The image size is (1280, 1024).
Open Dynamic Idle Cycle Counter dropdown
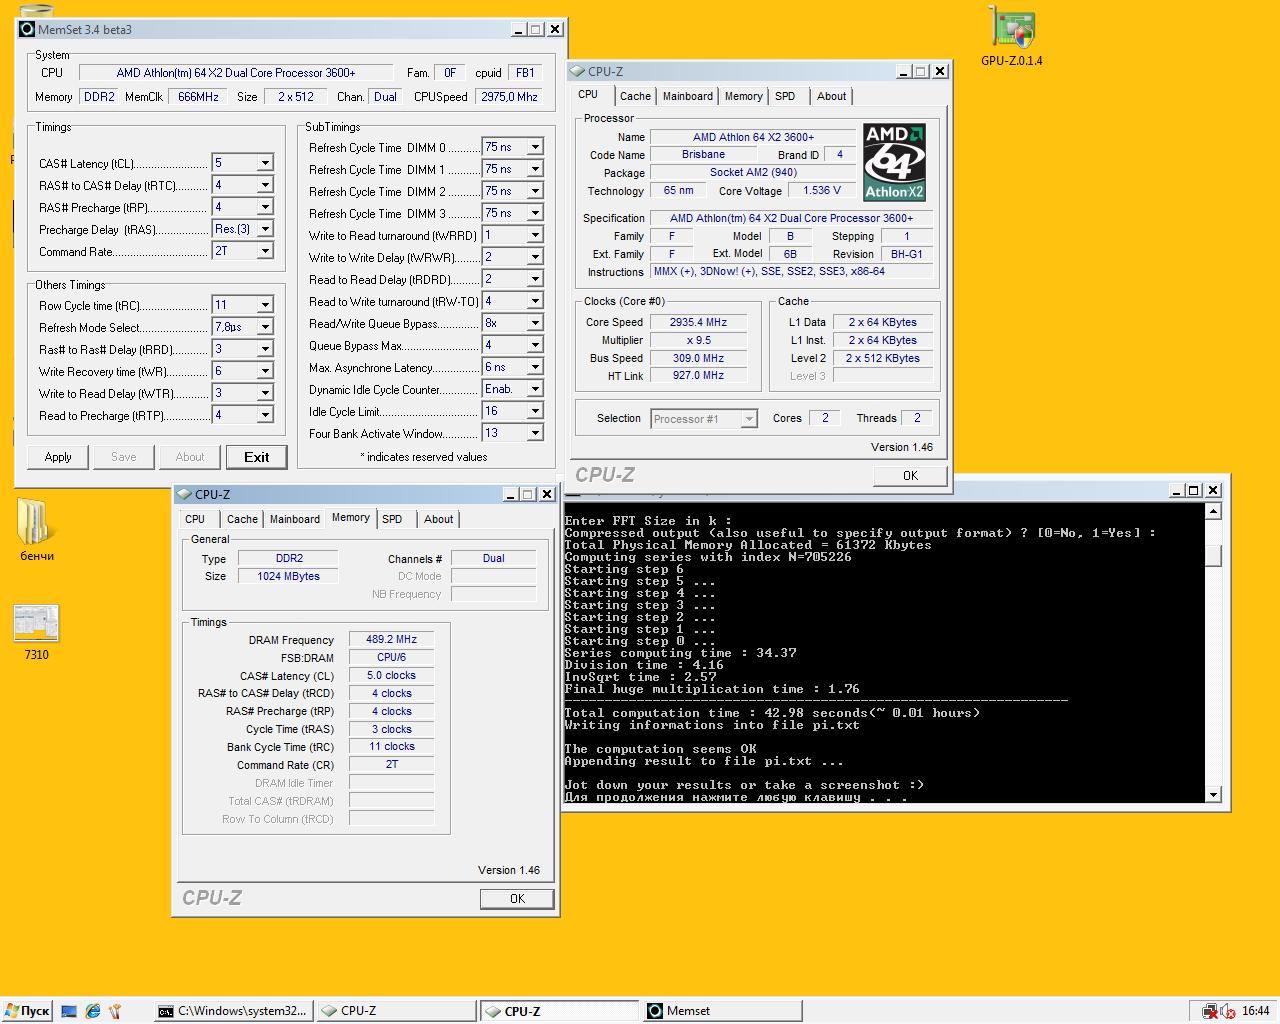coord(535,389)
